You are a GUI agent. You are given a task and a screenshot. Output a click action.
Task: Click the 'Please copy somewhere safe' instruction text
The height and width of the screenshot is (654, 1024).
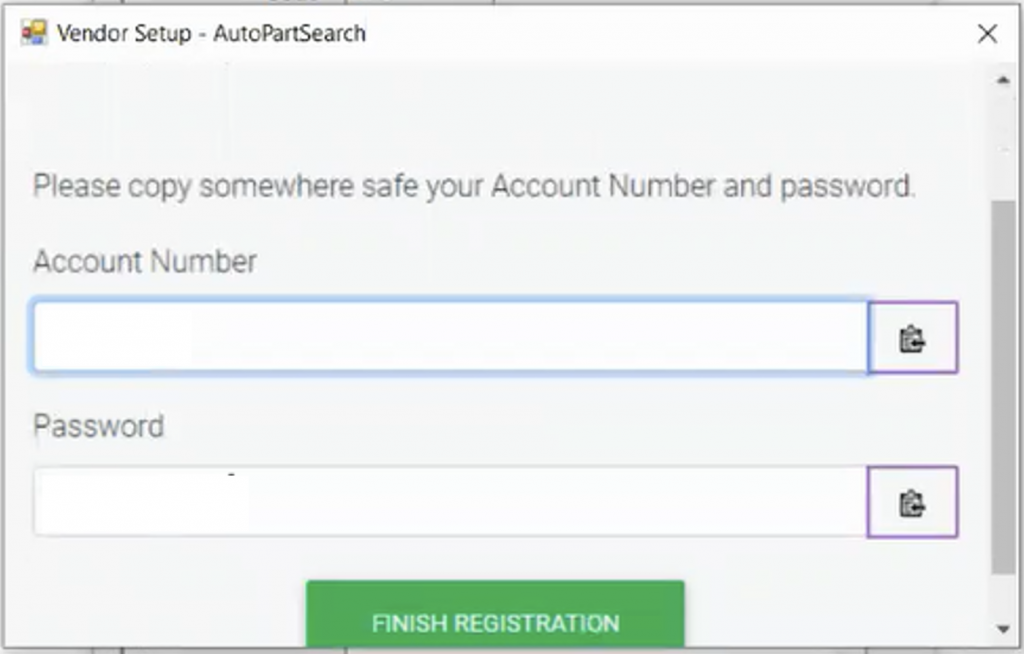coord(474,186)
